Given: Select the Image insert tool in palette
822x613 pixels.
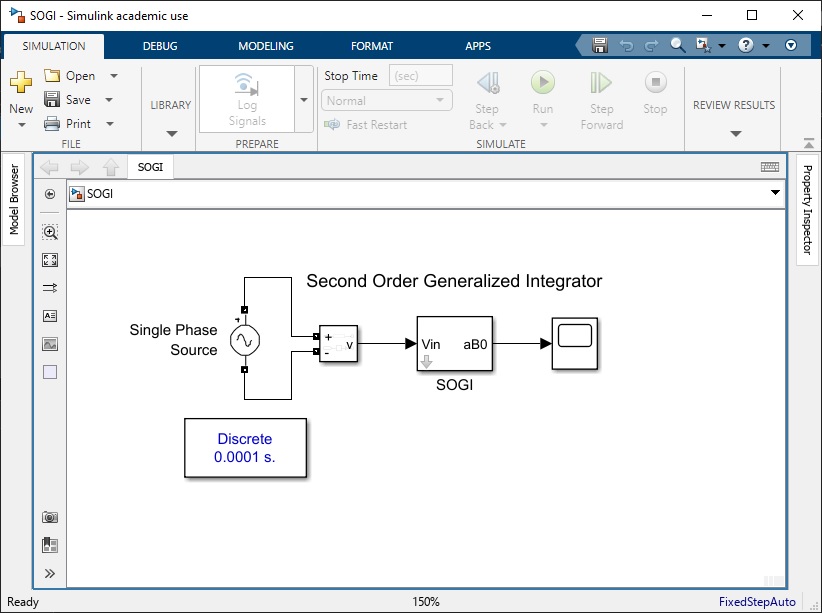Looking at the screenshot, I should pyautogui.click(x=50, y=344).
